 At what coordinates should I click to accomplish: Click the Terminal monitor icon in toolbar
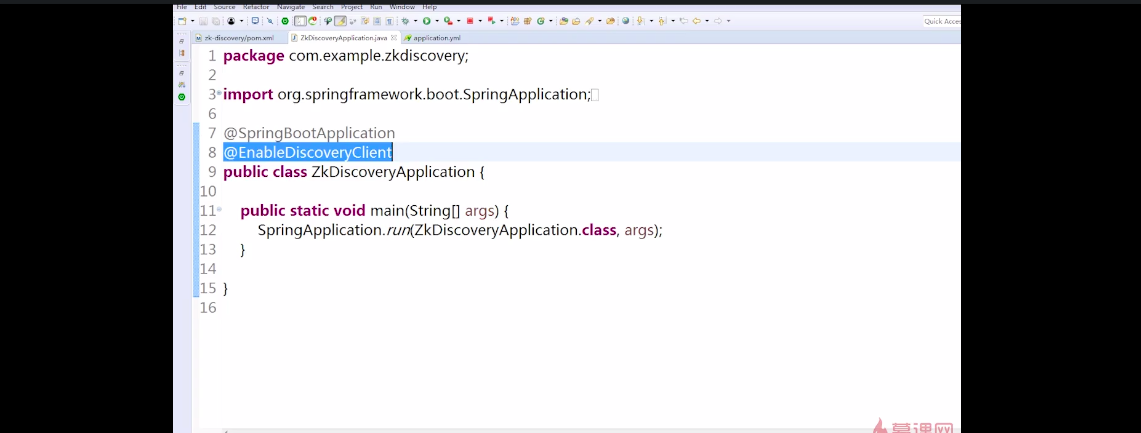click(x=255, y=21)
